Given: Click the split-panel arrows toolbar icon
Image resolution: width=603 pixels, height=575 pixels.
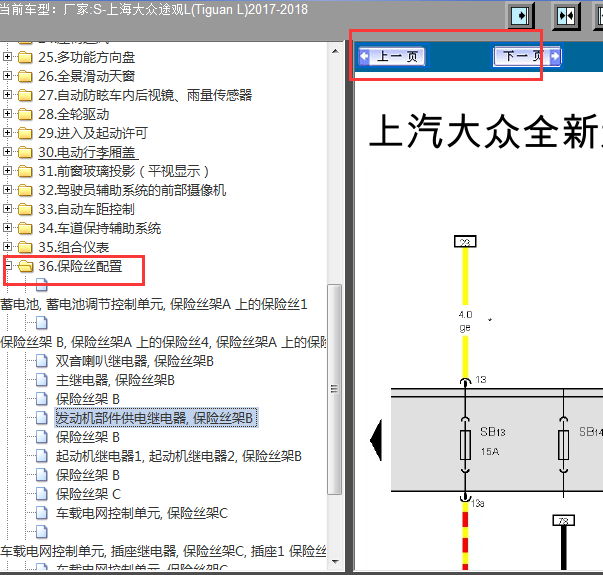Looking at the screenshot, I should tap(566, 16).
